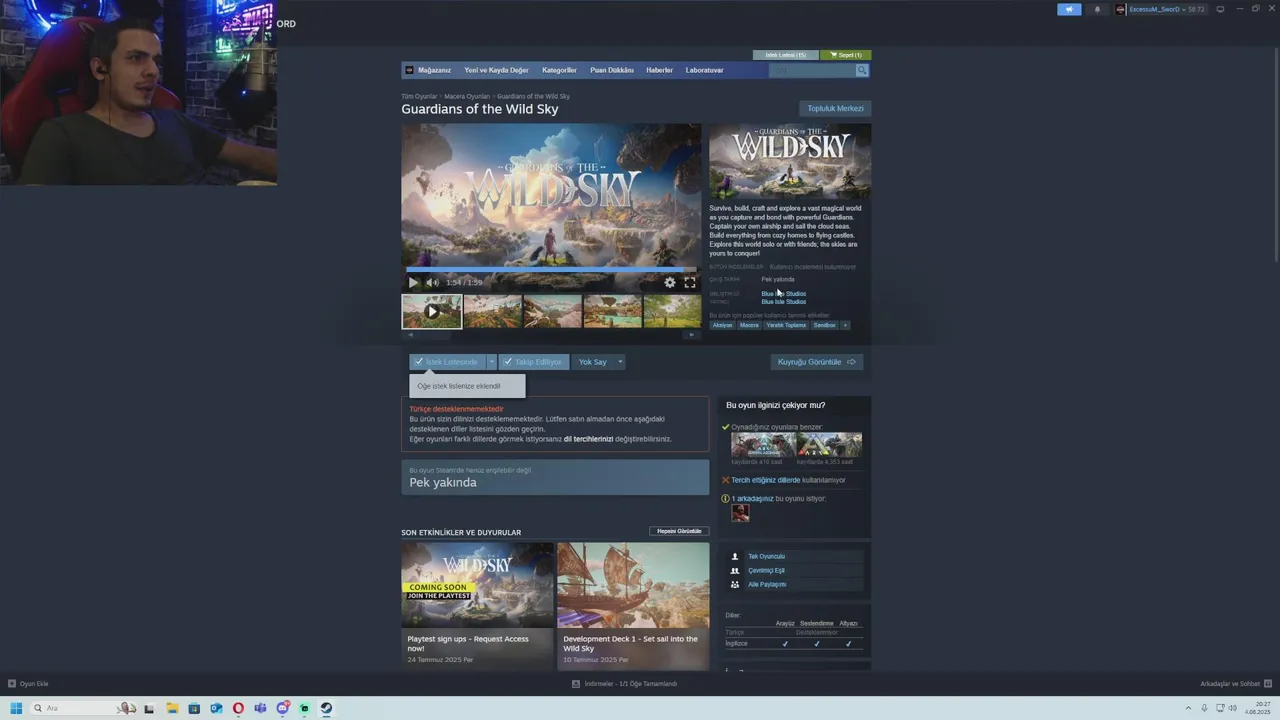Enter fullscreen mode for the trailer
This screenshot has width=1280, height=720.
[x=690, y=283]
